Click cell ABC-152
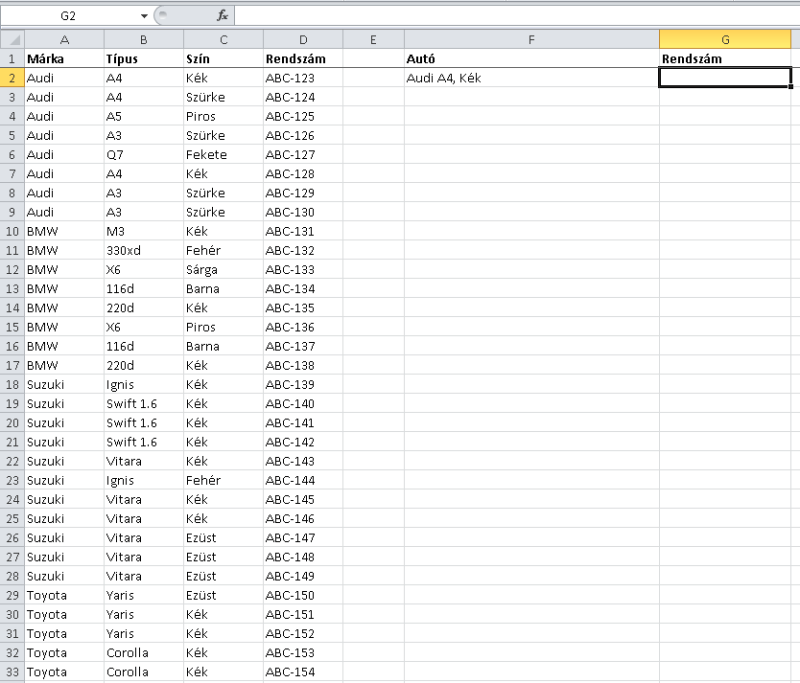The height and width of the screenshot is (683, 800). 303,634
